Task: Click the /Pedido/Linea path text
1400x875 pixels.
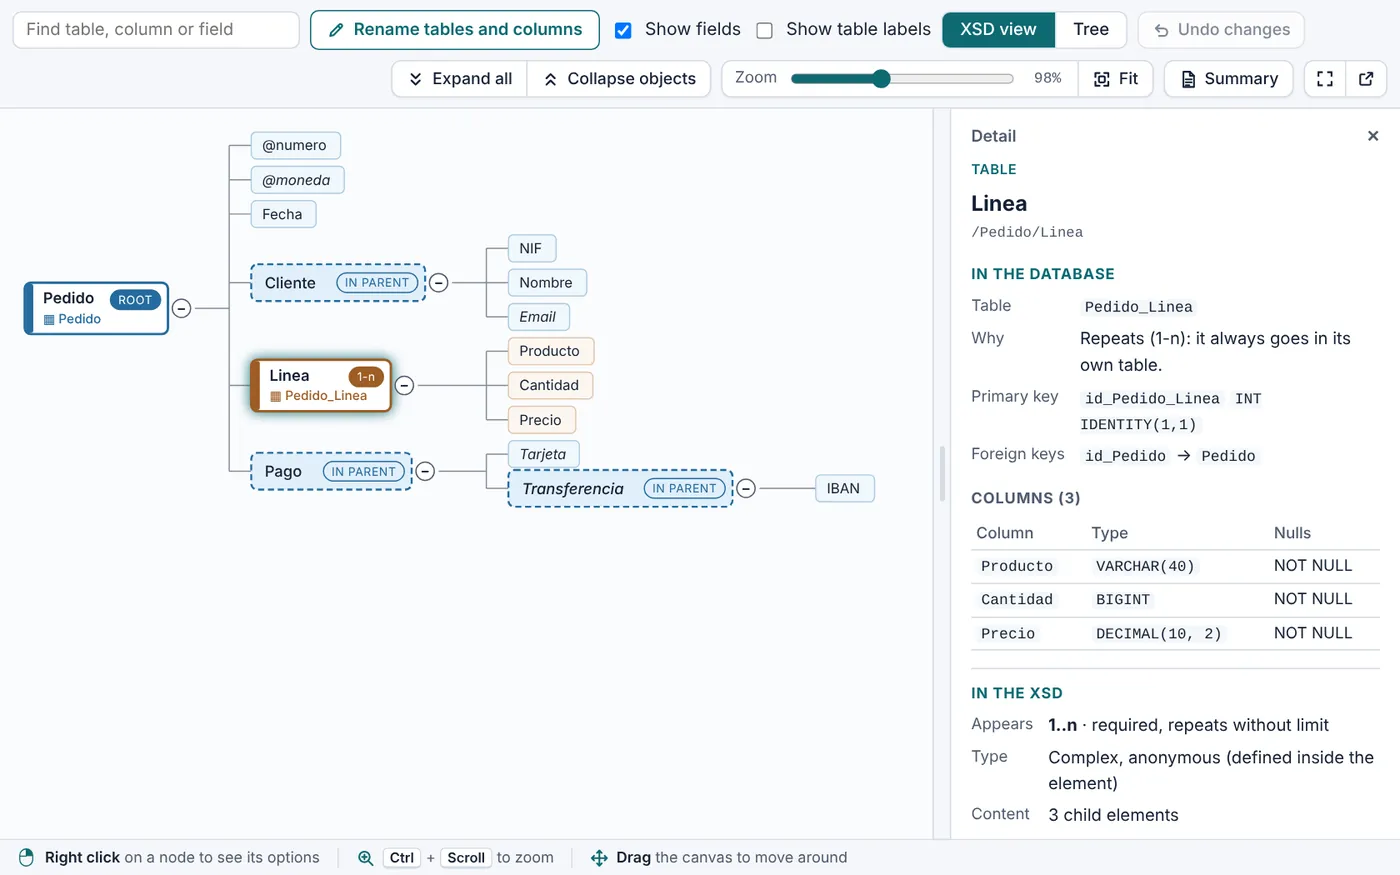Action: 1027,232
